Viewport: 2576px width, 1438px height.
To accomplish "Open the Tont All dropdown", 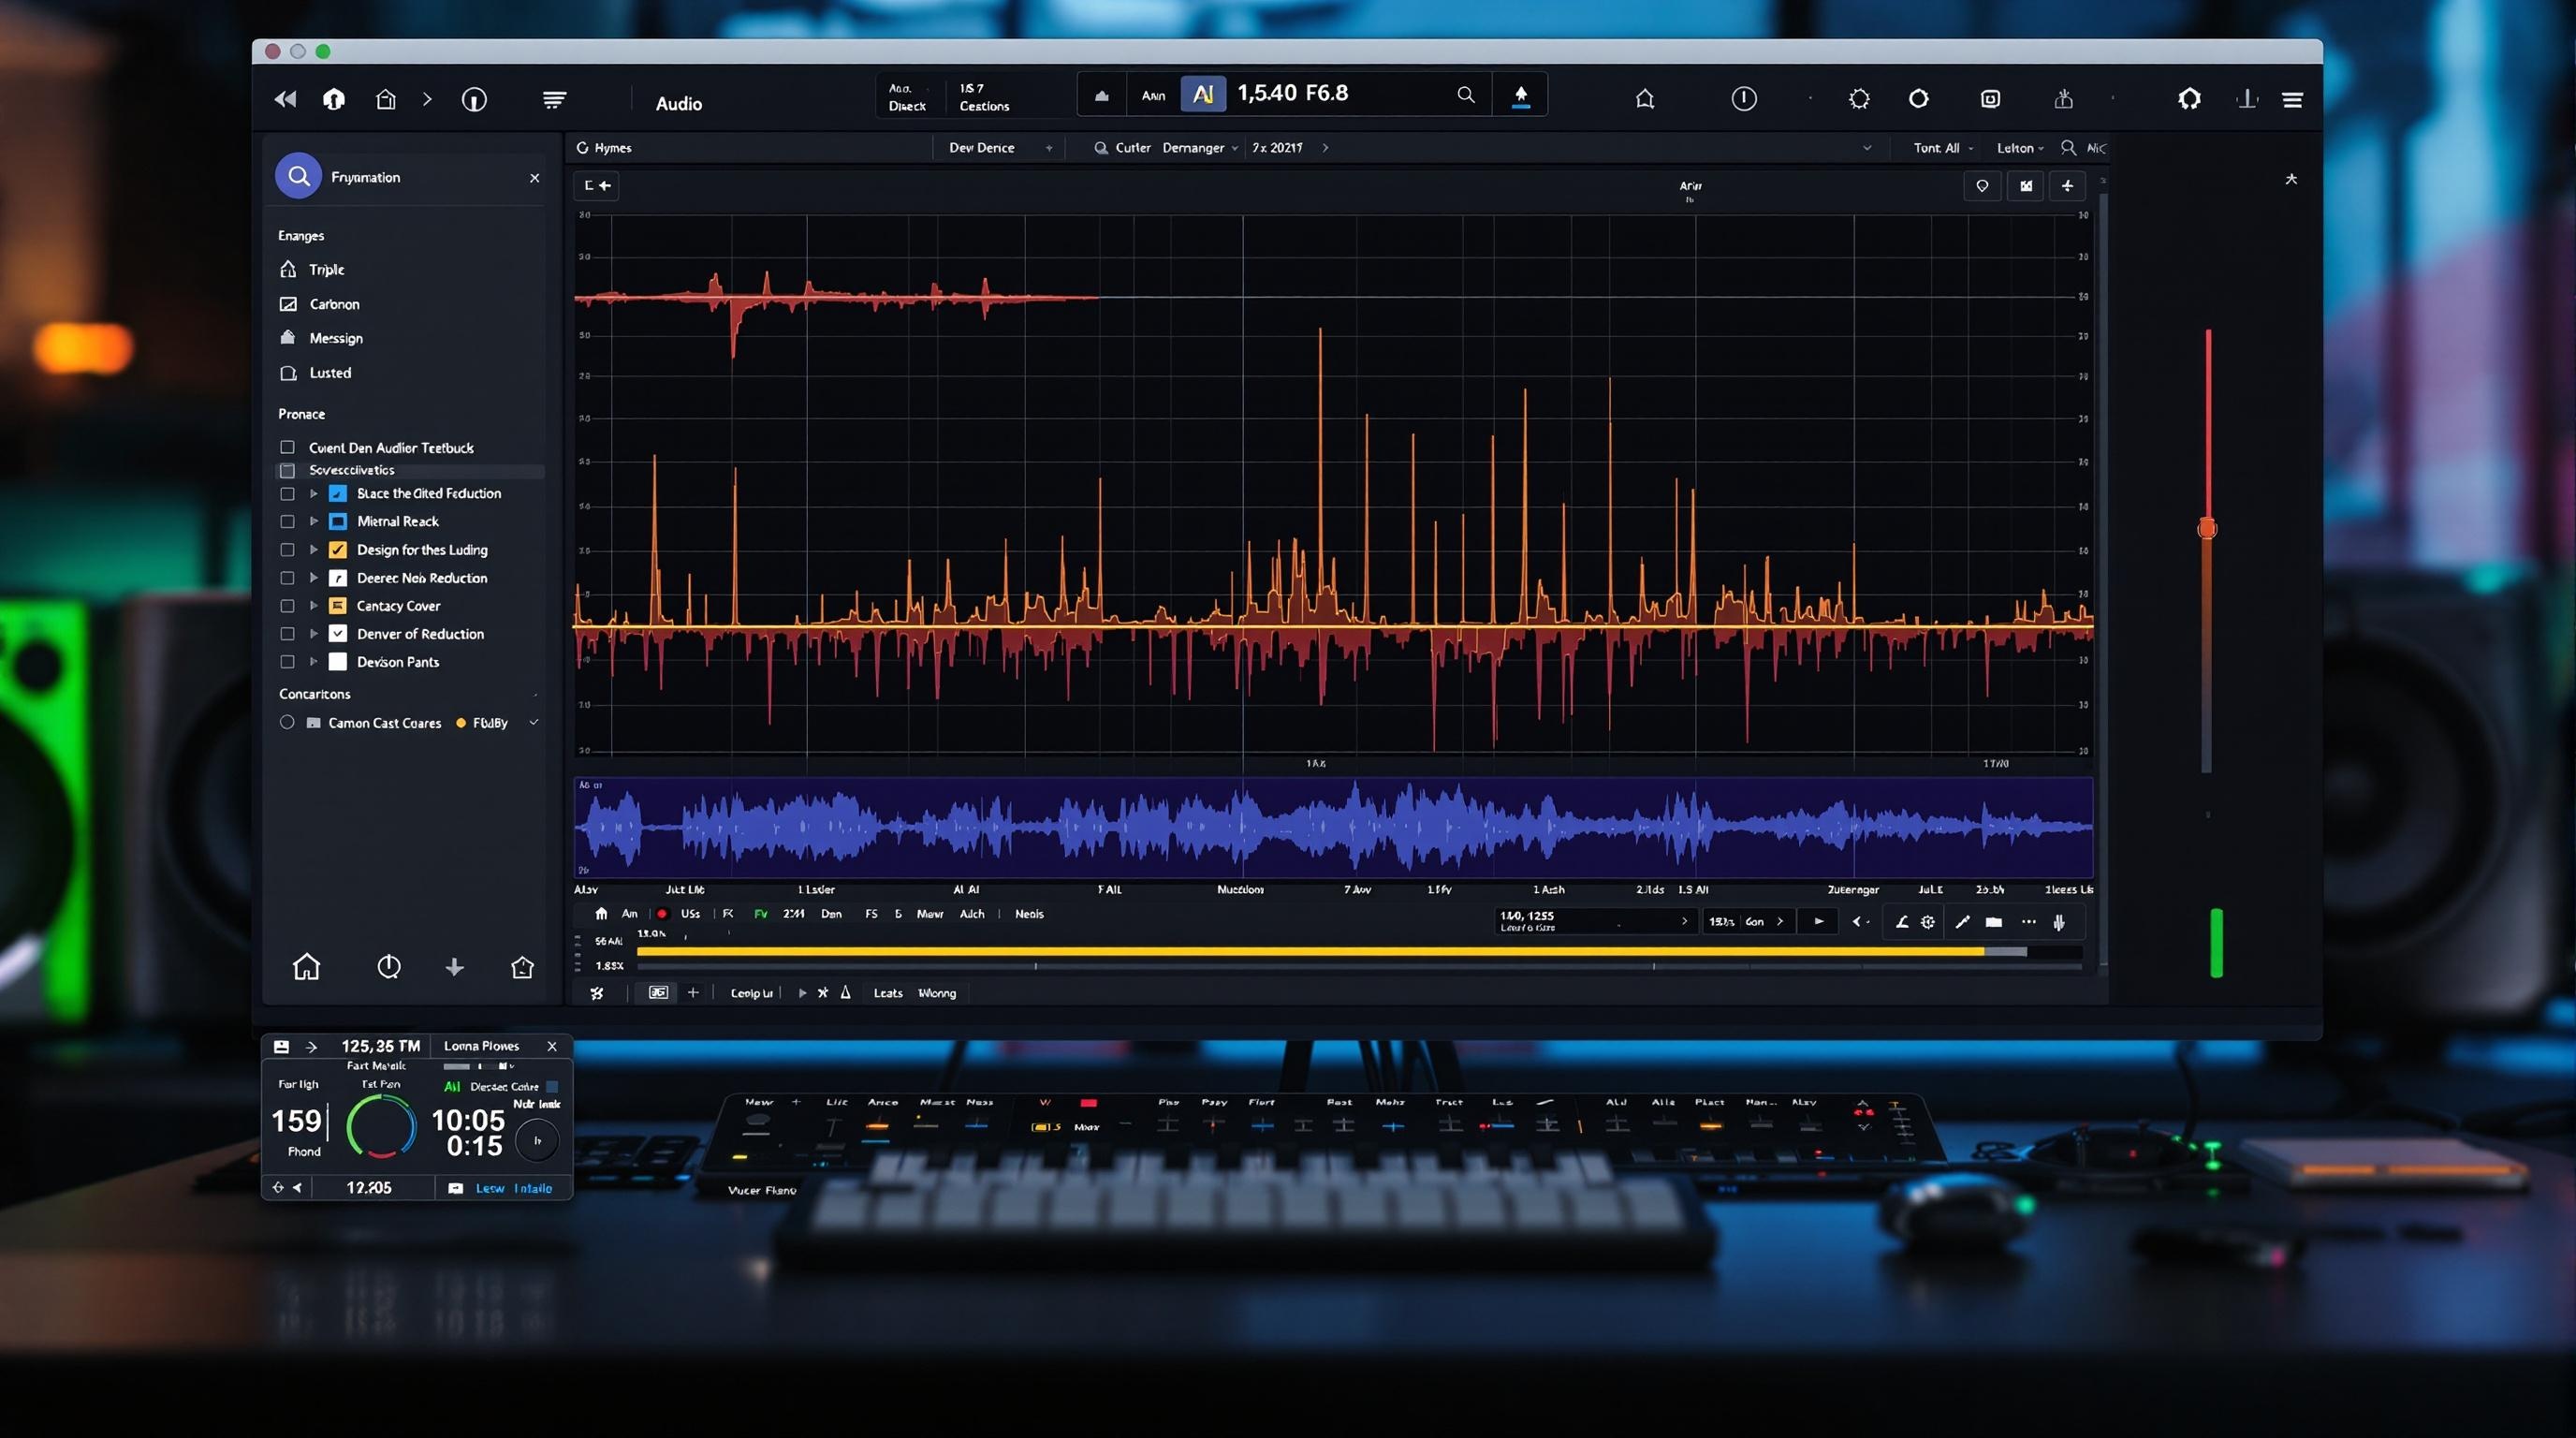I will click(x=1940, y=147).
